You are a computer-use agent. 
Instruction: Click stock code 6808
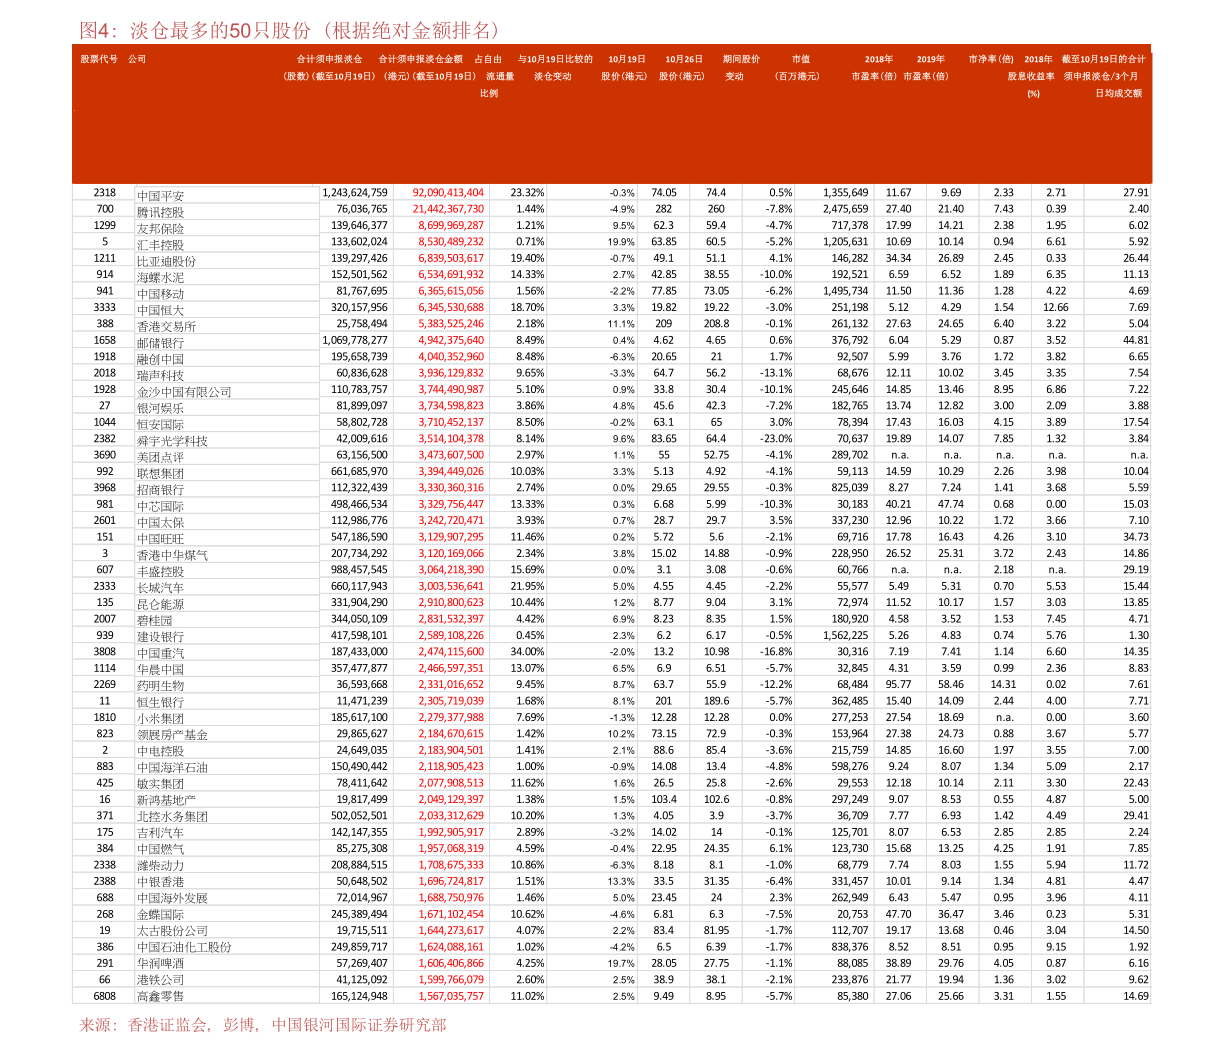tap(105, 996)
